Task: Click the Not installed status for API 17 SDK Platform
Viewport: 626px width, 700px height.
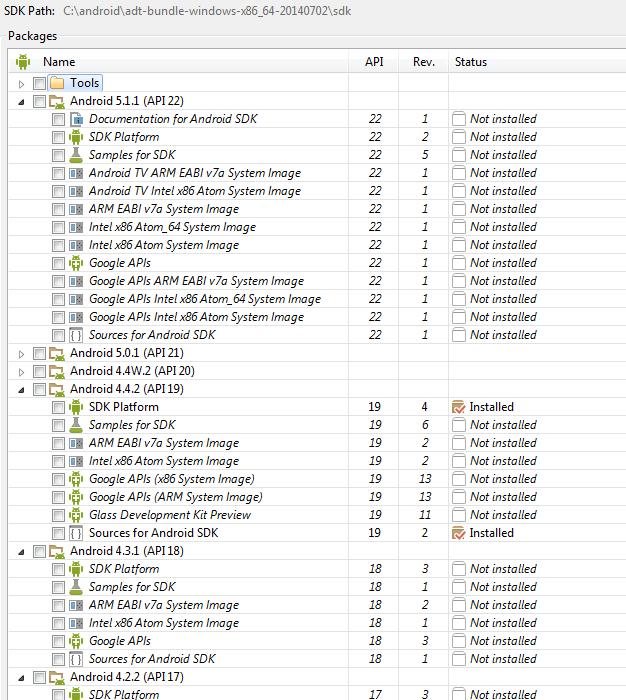Action: pyautogui.click(x=503, y=695)
